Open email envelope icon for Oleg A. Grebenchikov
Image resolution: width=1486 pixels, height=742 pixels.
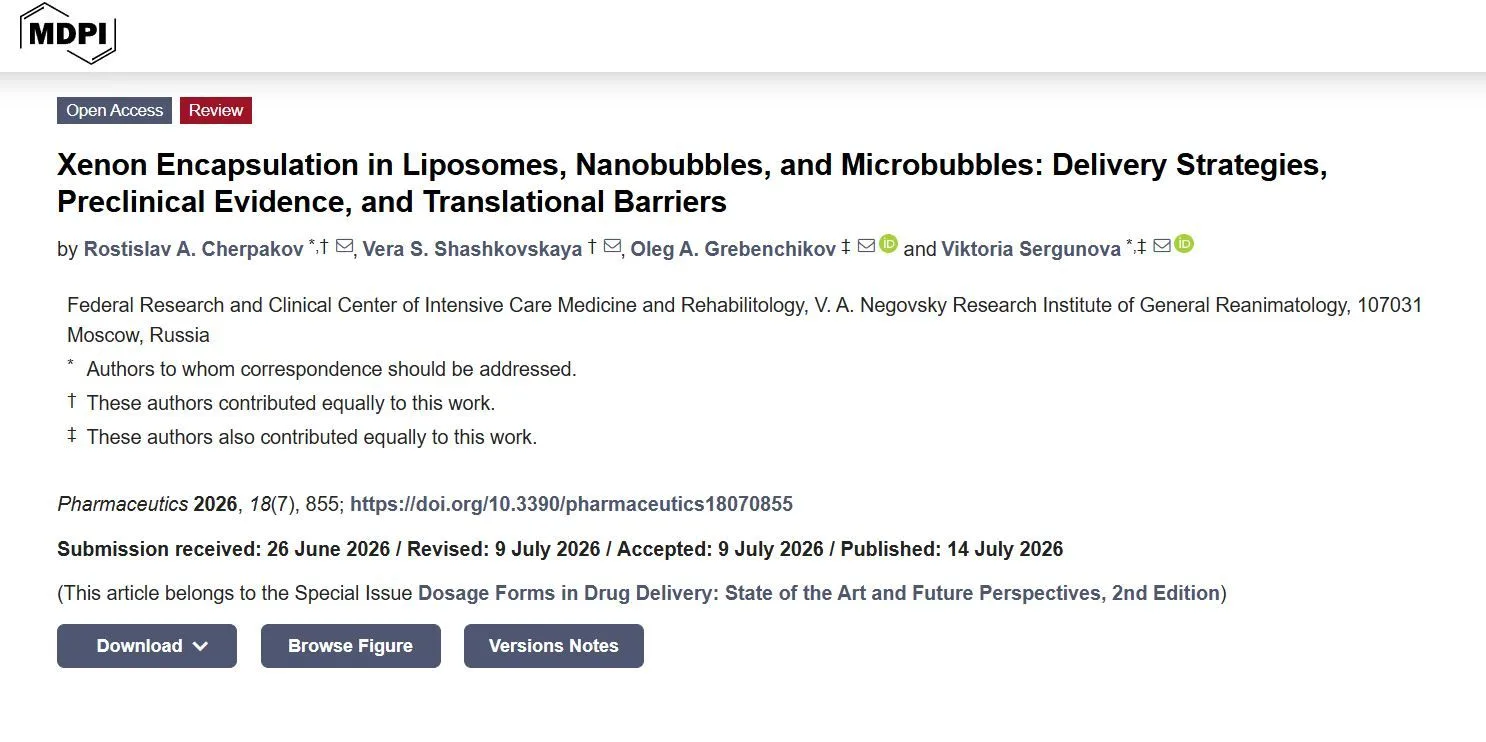(867, 246)
